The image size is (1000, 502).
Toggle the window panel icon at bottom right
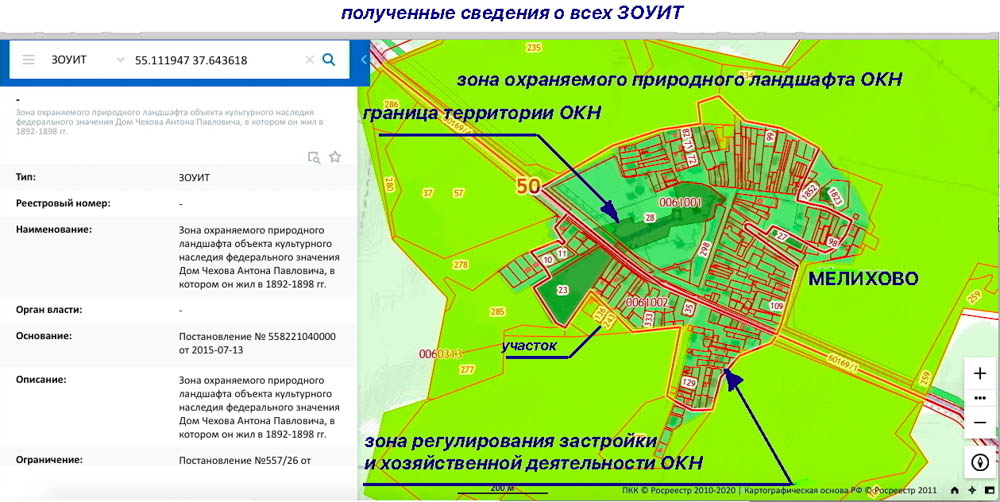tap(989, 490)
